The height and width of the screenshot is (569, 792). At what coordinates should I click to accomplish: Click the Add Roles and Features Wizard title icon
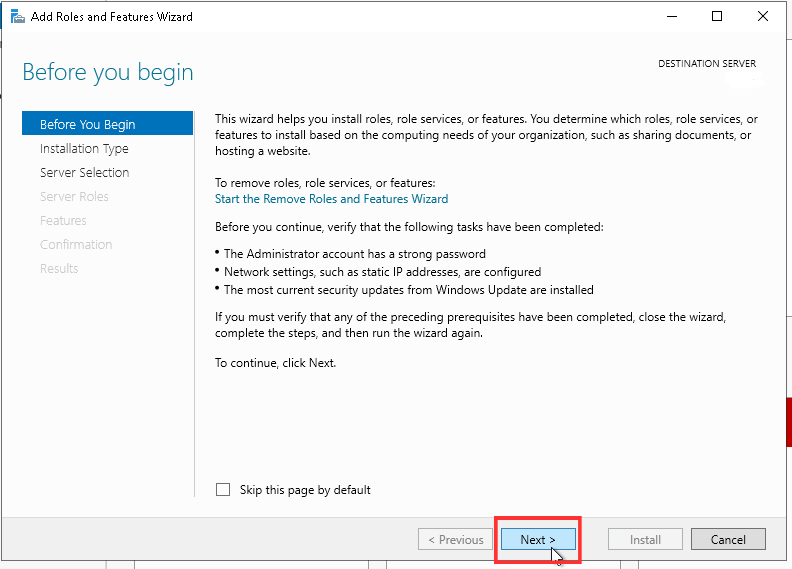(18, 17)
